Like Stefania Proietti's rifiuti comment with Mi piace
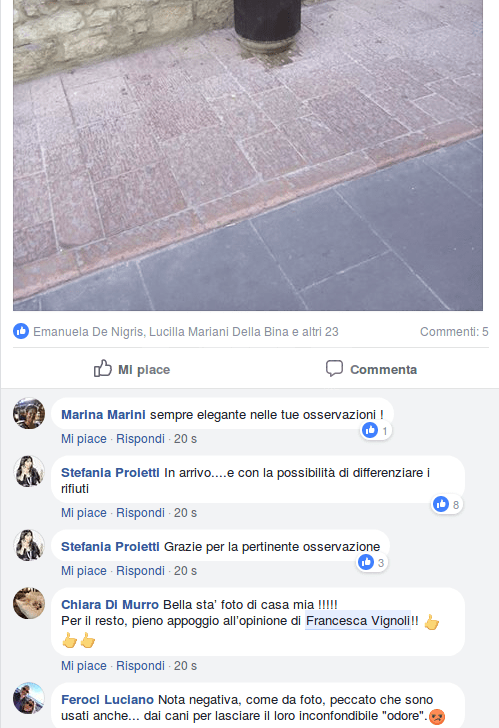499x728 pixels. click(84, 513)
